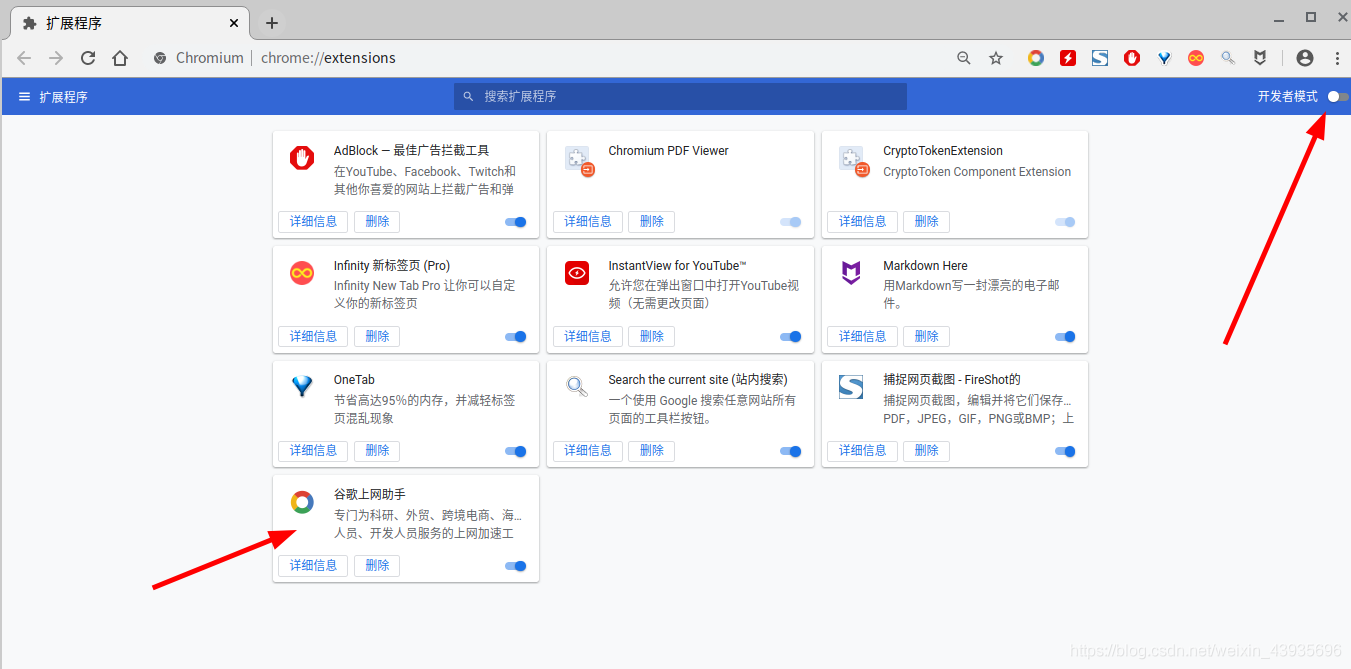
Task: Click the 'Markdown Here' extension title text
Action: tap(925, 266)
